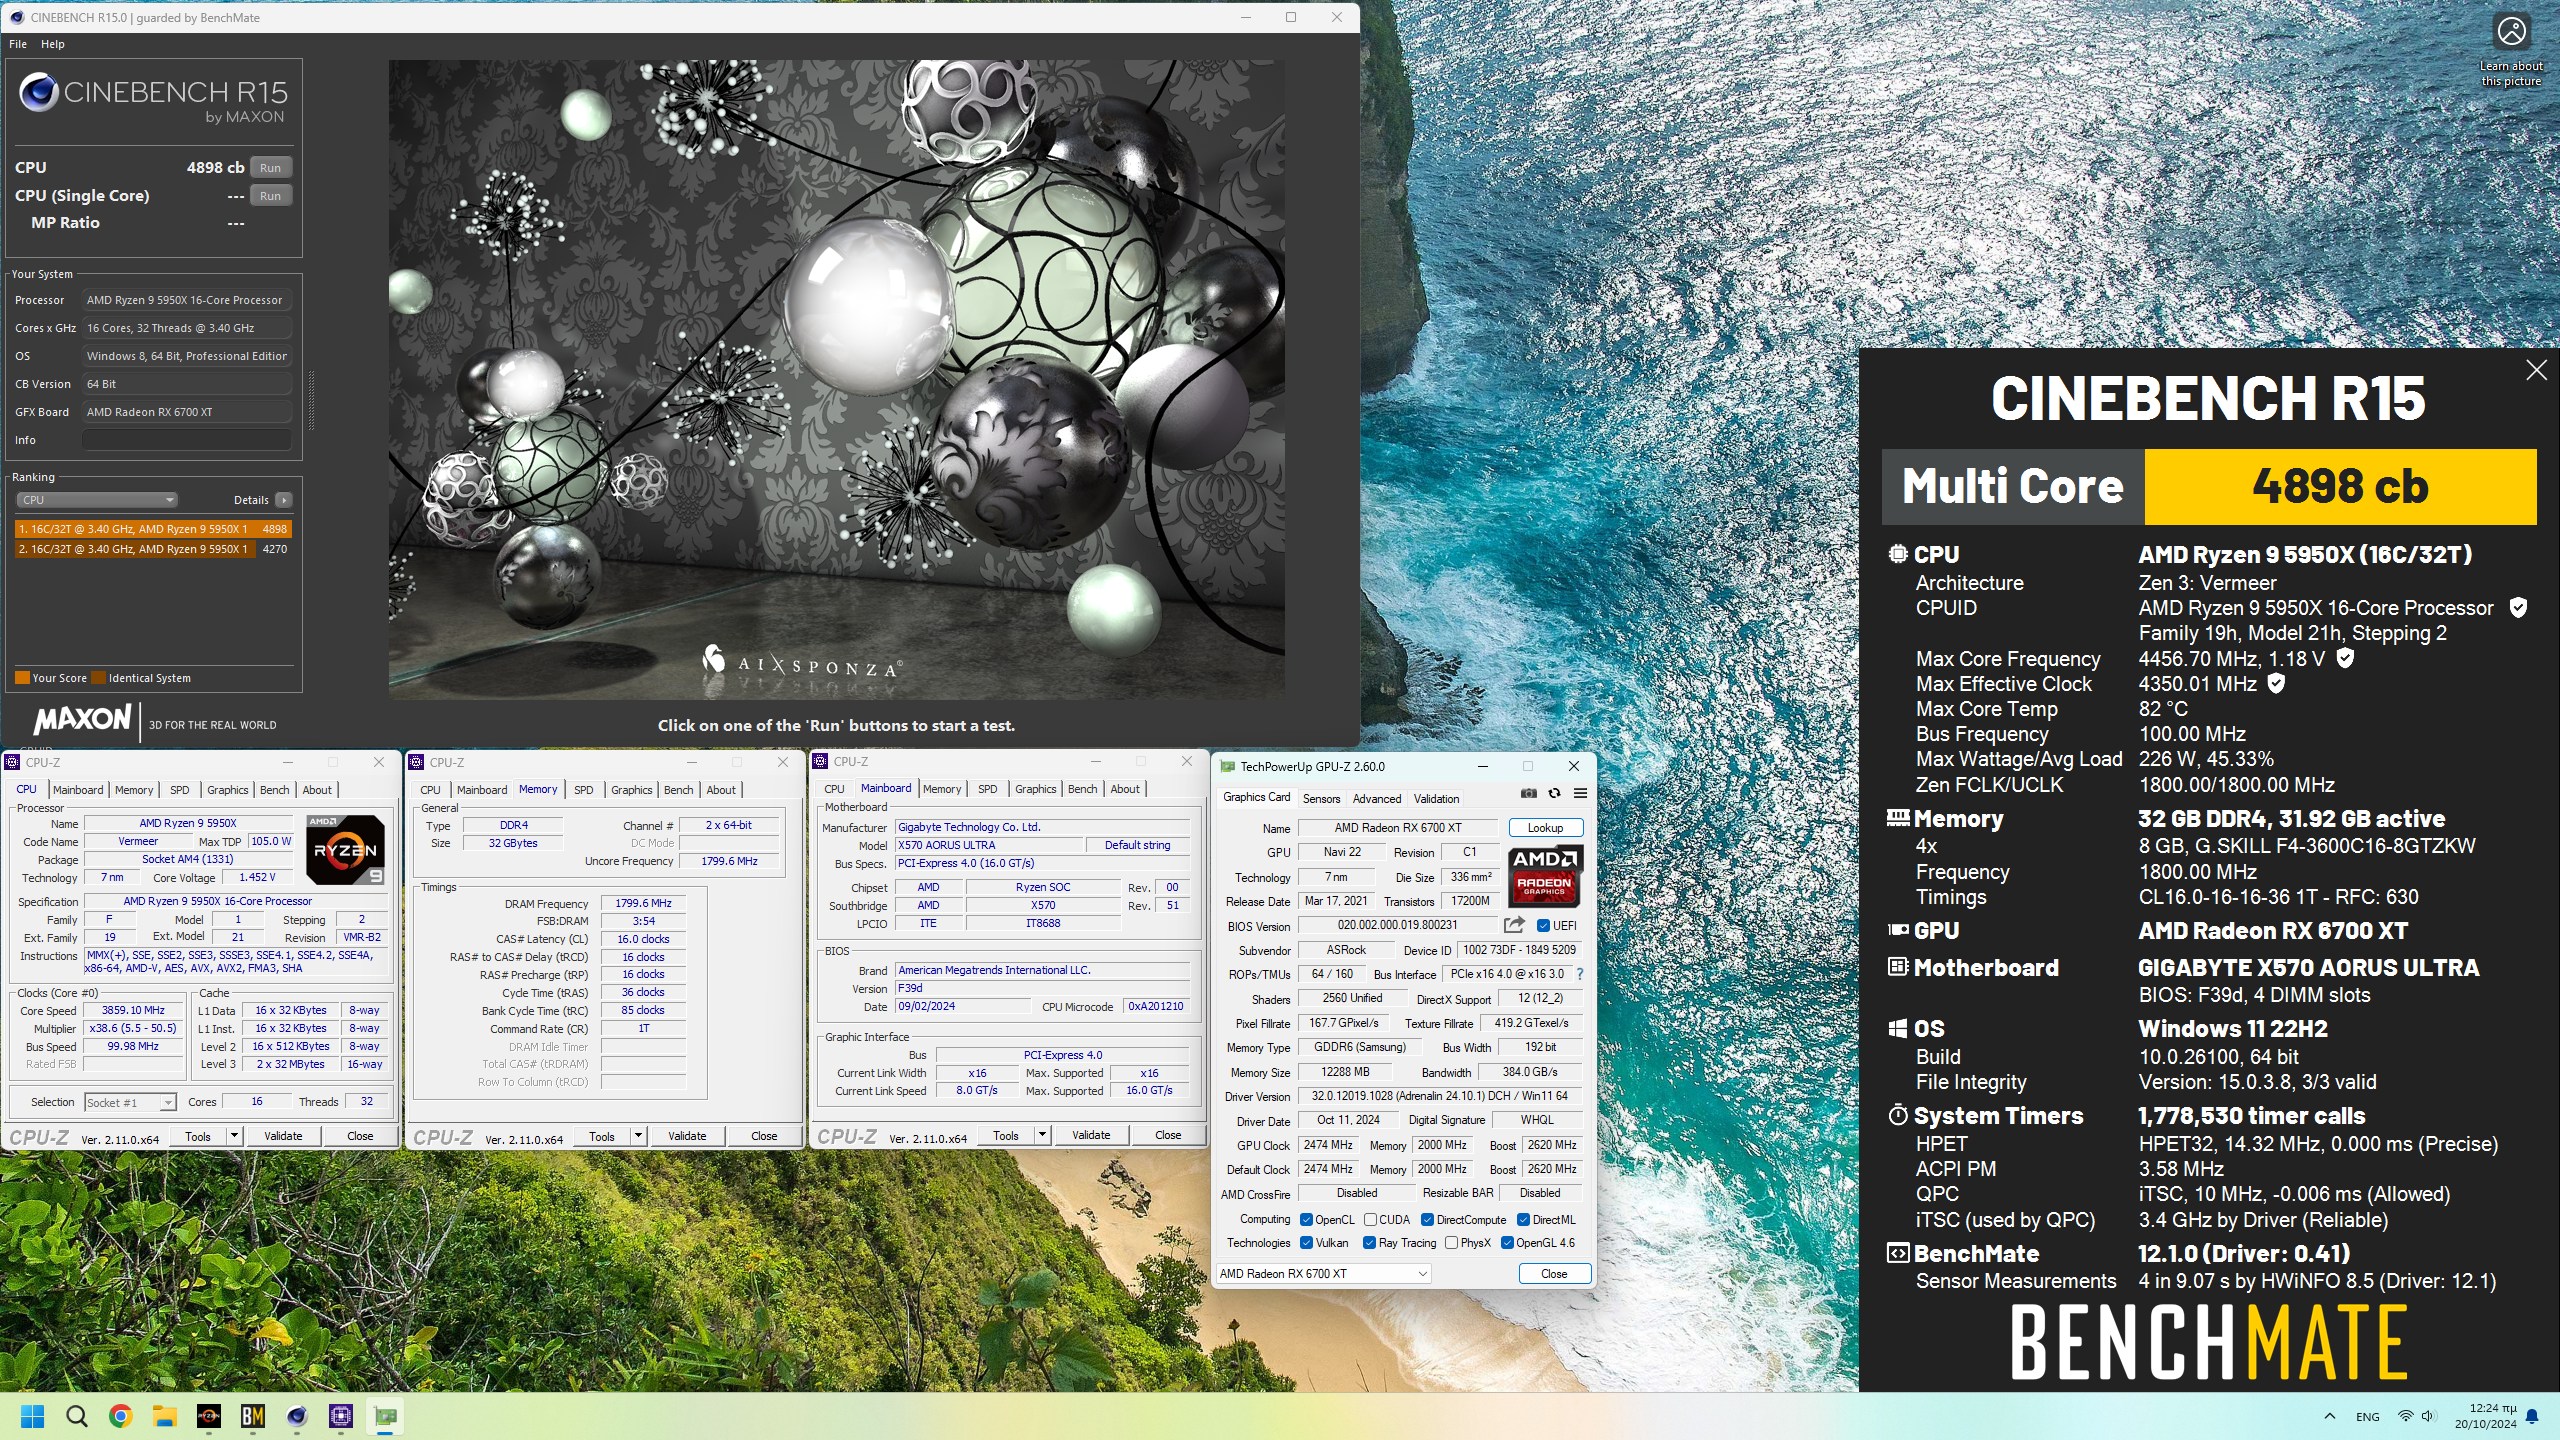
Task: Click Close in the CPU-Z Mainboard window
Action: tap(1168, 1135)
